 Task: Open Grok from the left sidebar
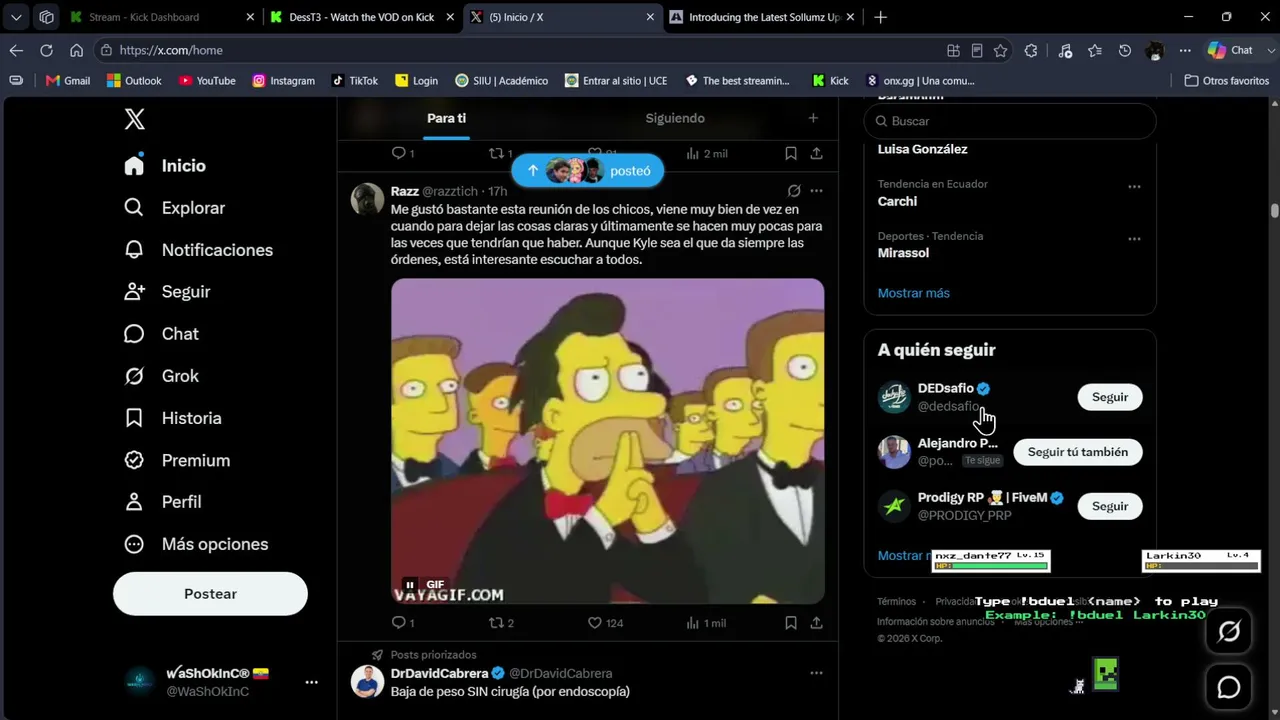point(161,376)
